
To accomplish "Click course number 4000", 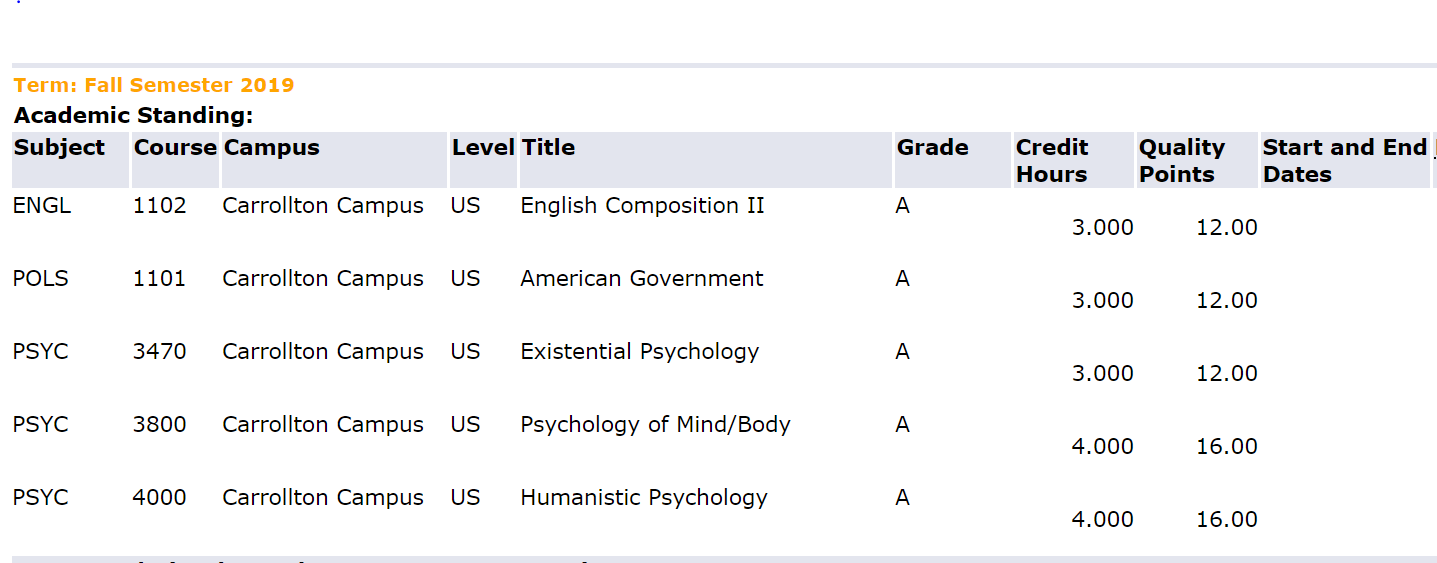I will click(159, 498).
